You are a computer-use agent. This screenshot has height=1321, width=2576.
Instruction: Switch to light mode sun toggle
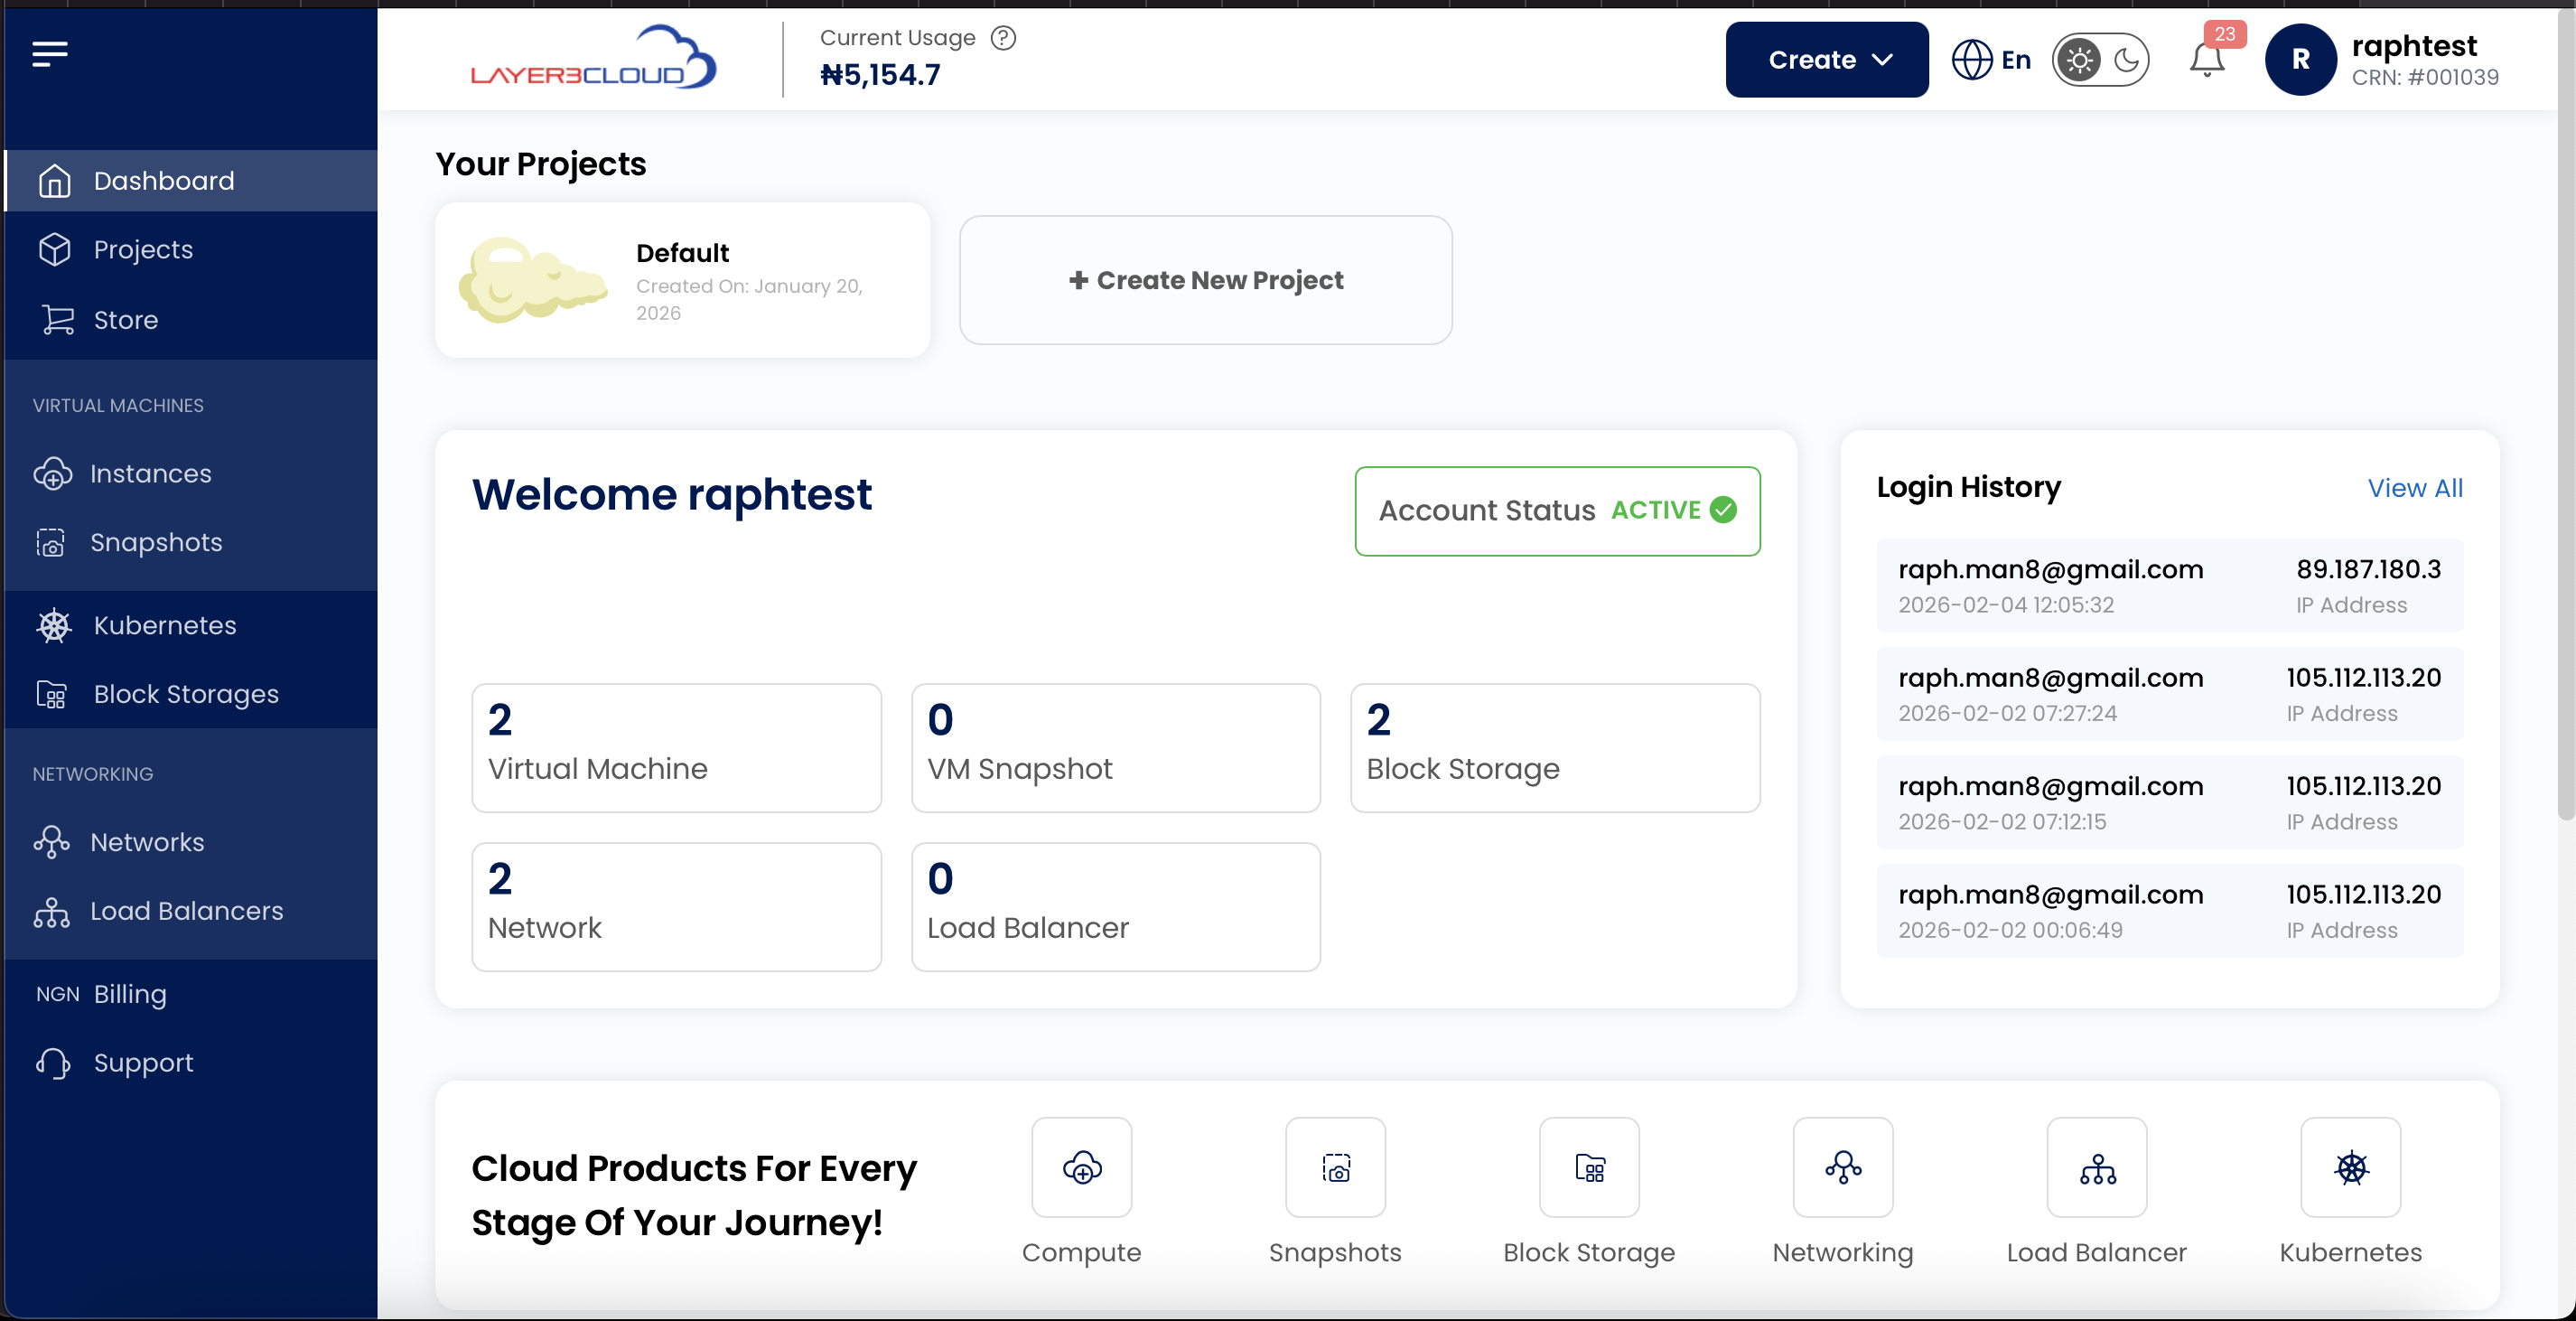pos(2079,61)
